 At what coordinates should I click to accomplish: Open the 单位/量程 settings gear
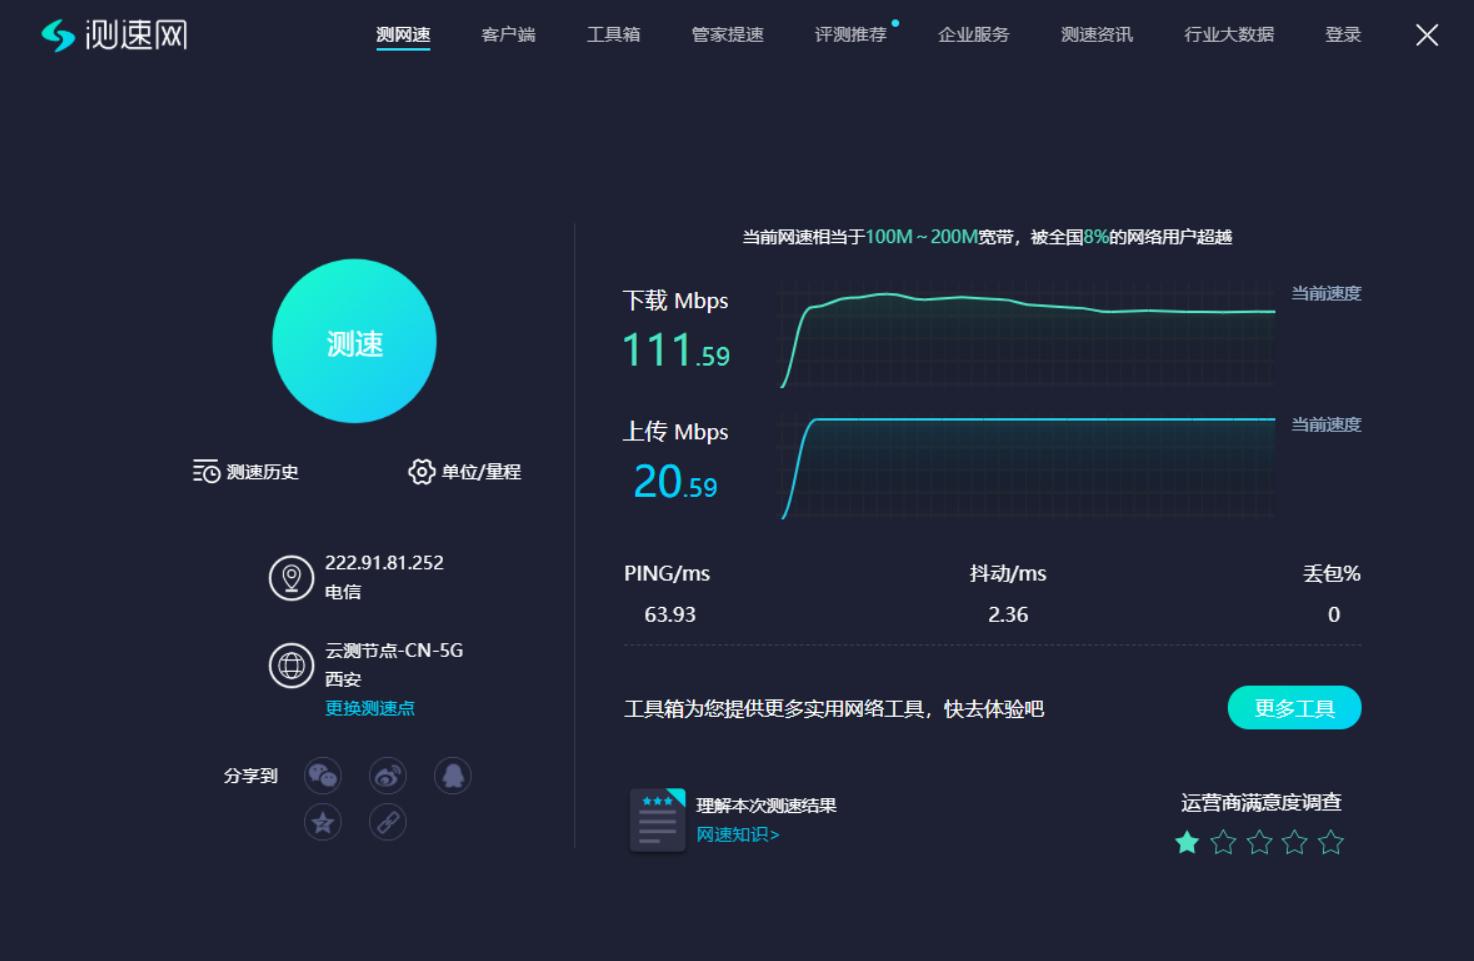(464, 472)
